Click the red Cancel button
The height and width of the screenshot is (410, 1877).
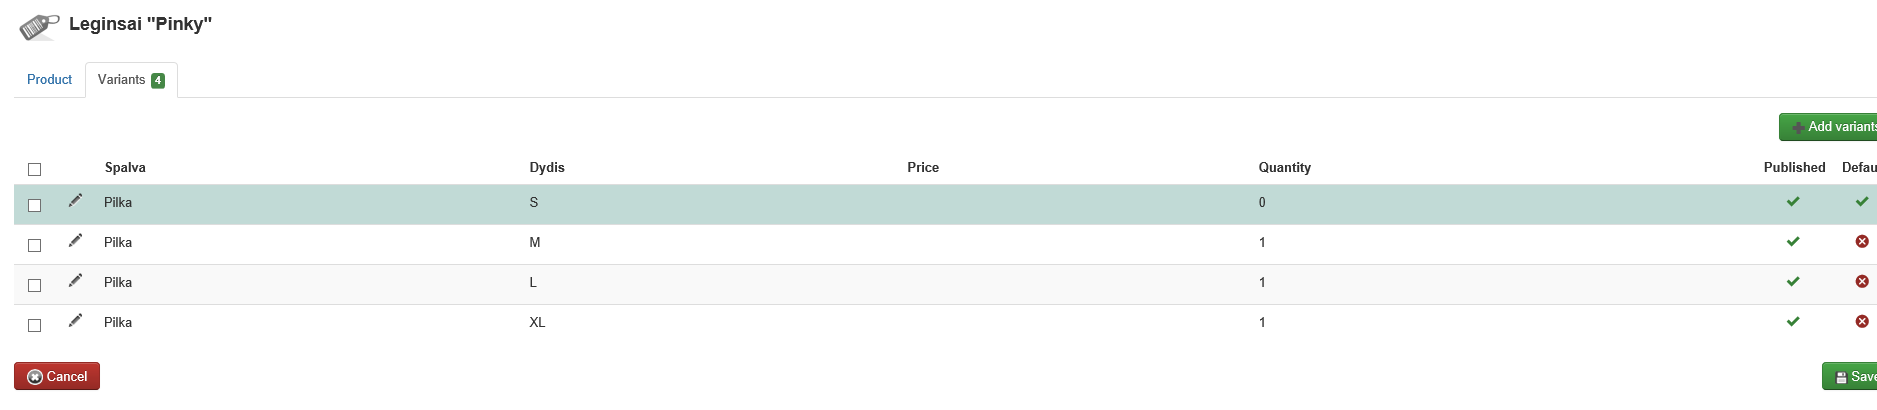(57, 376)
